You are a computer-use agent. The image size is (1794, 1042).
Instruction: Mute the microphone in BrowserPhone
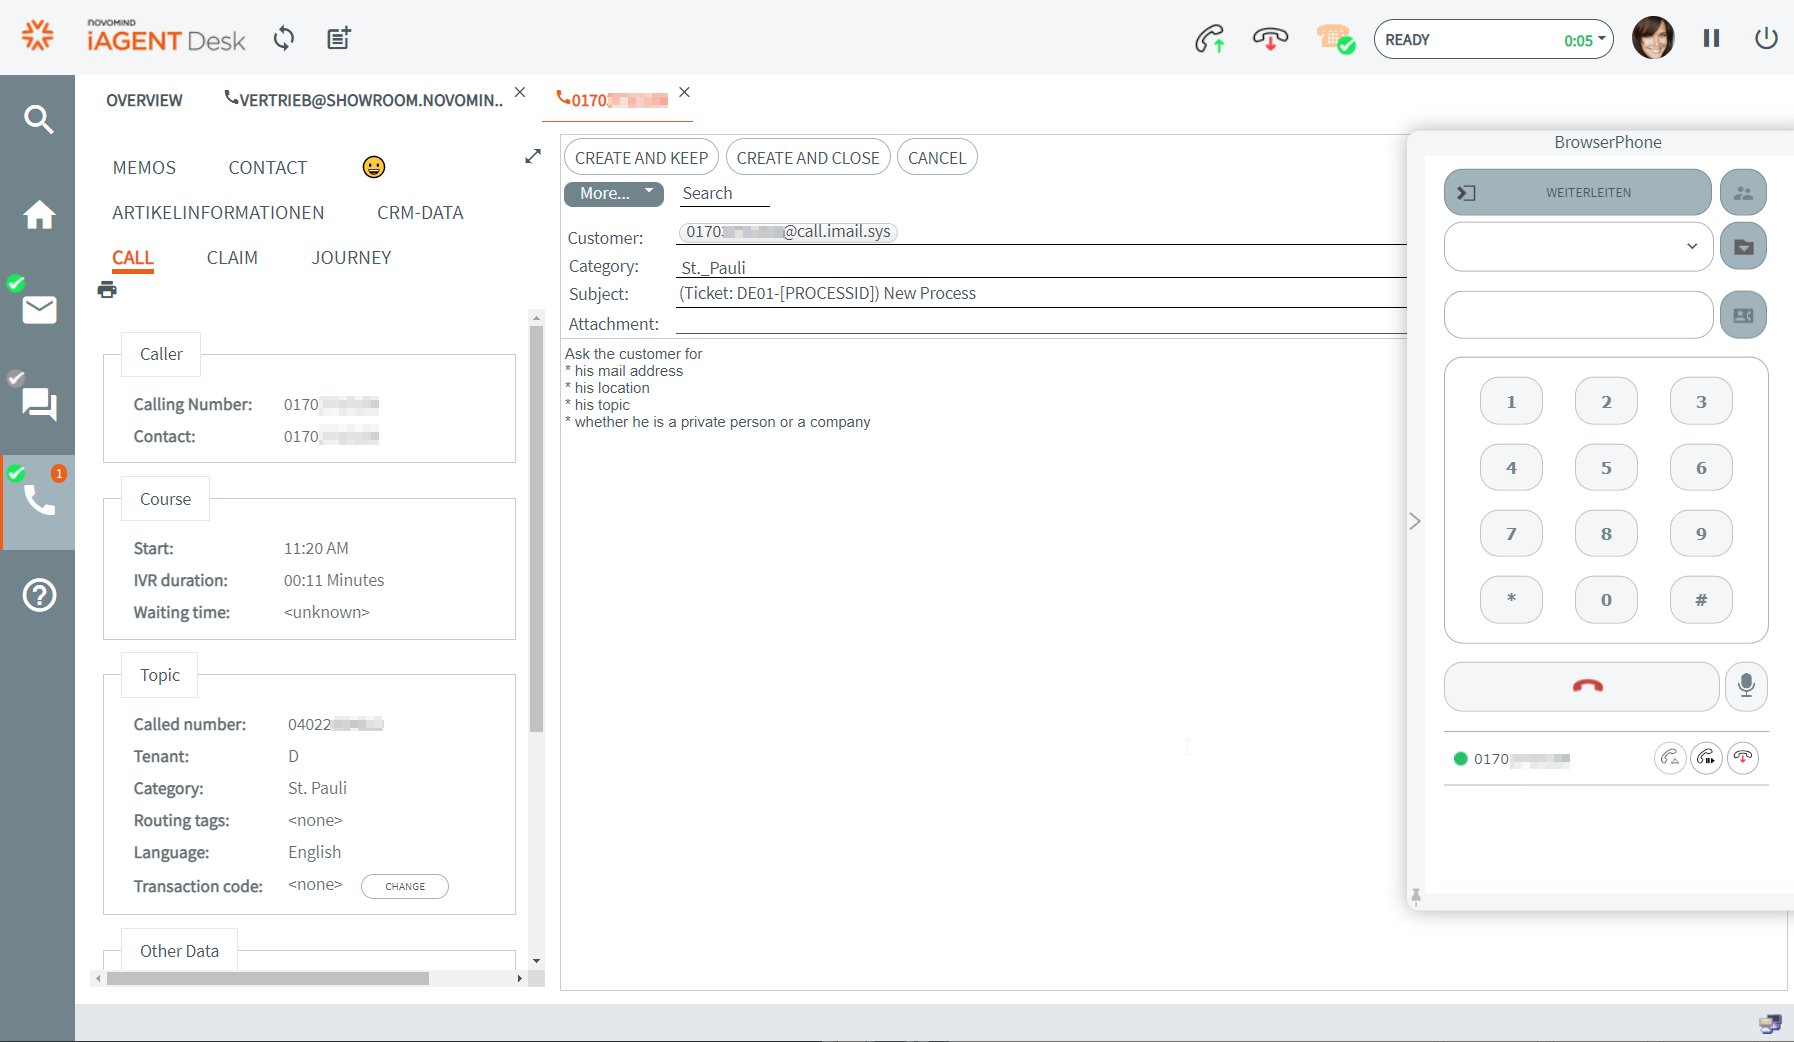pyautogui.click(x=1746, y=686)
